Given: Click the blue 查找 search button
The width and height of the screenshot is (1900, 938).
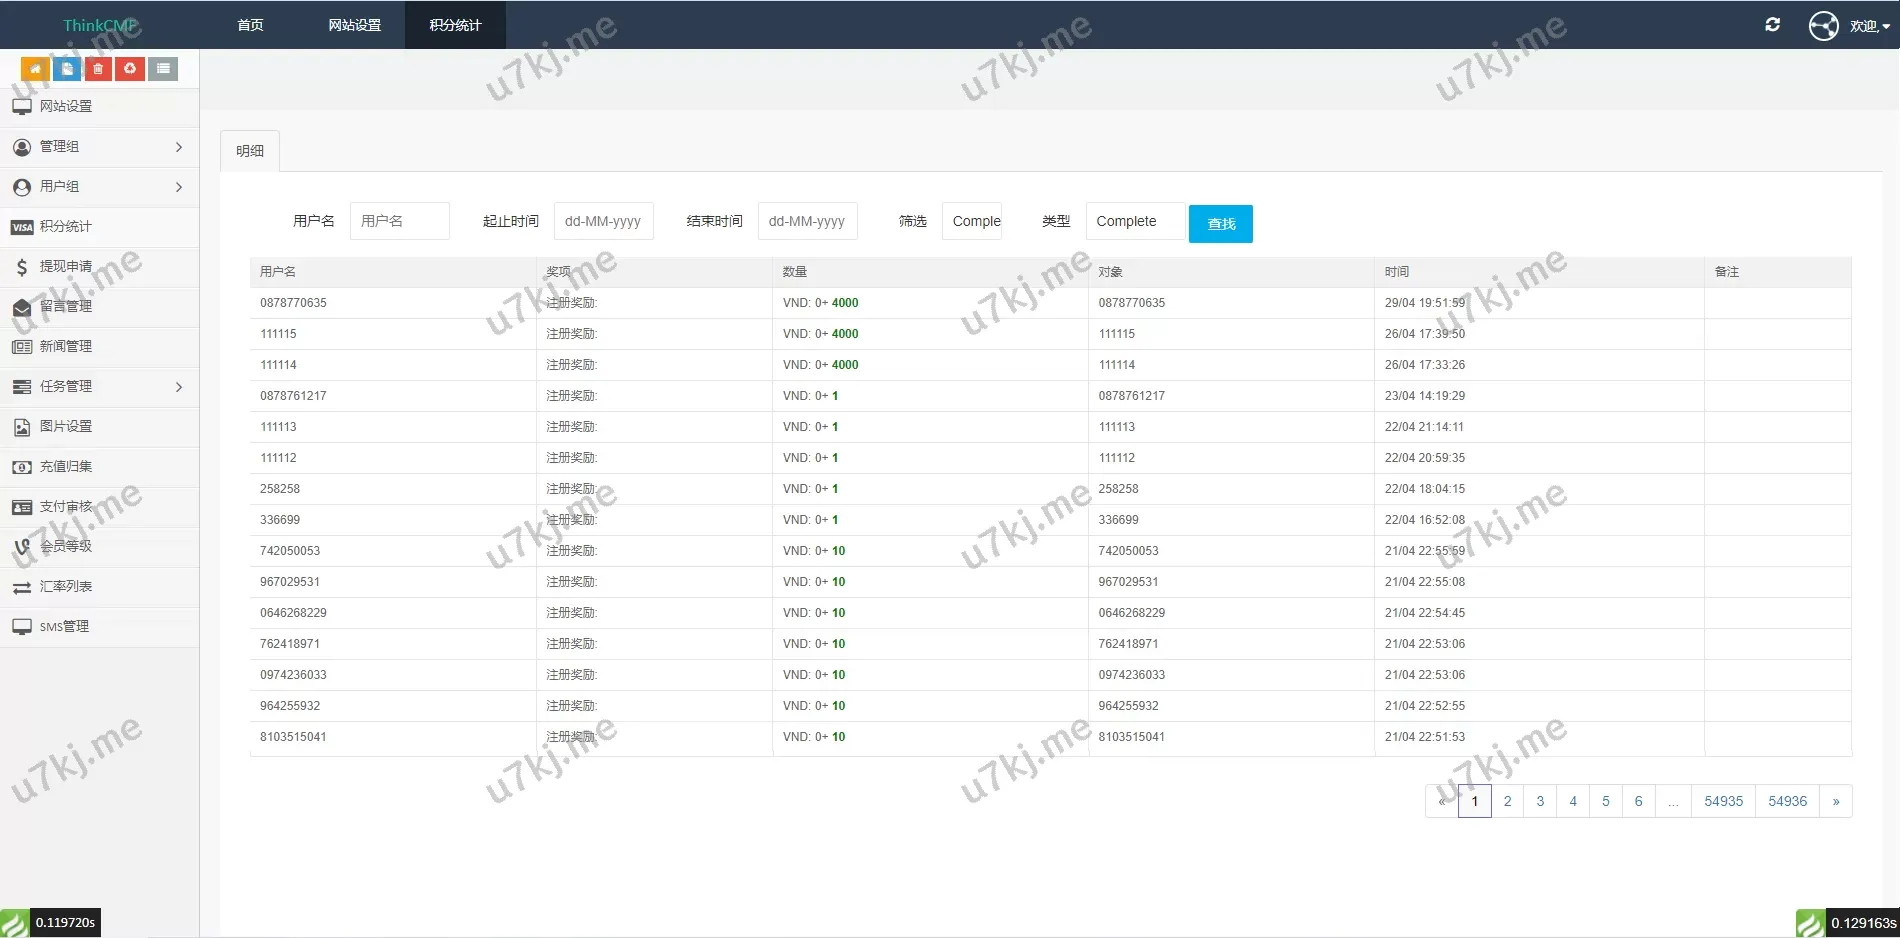Looking at the screenshot, I should [x=1220, y=223].
